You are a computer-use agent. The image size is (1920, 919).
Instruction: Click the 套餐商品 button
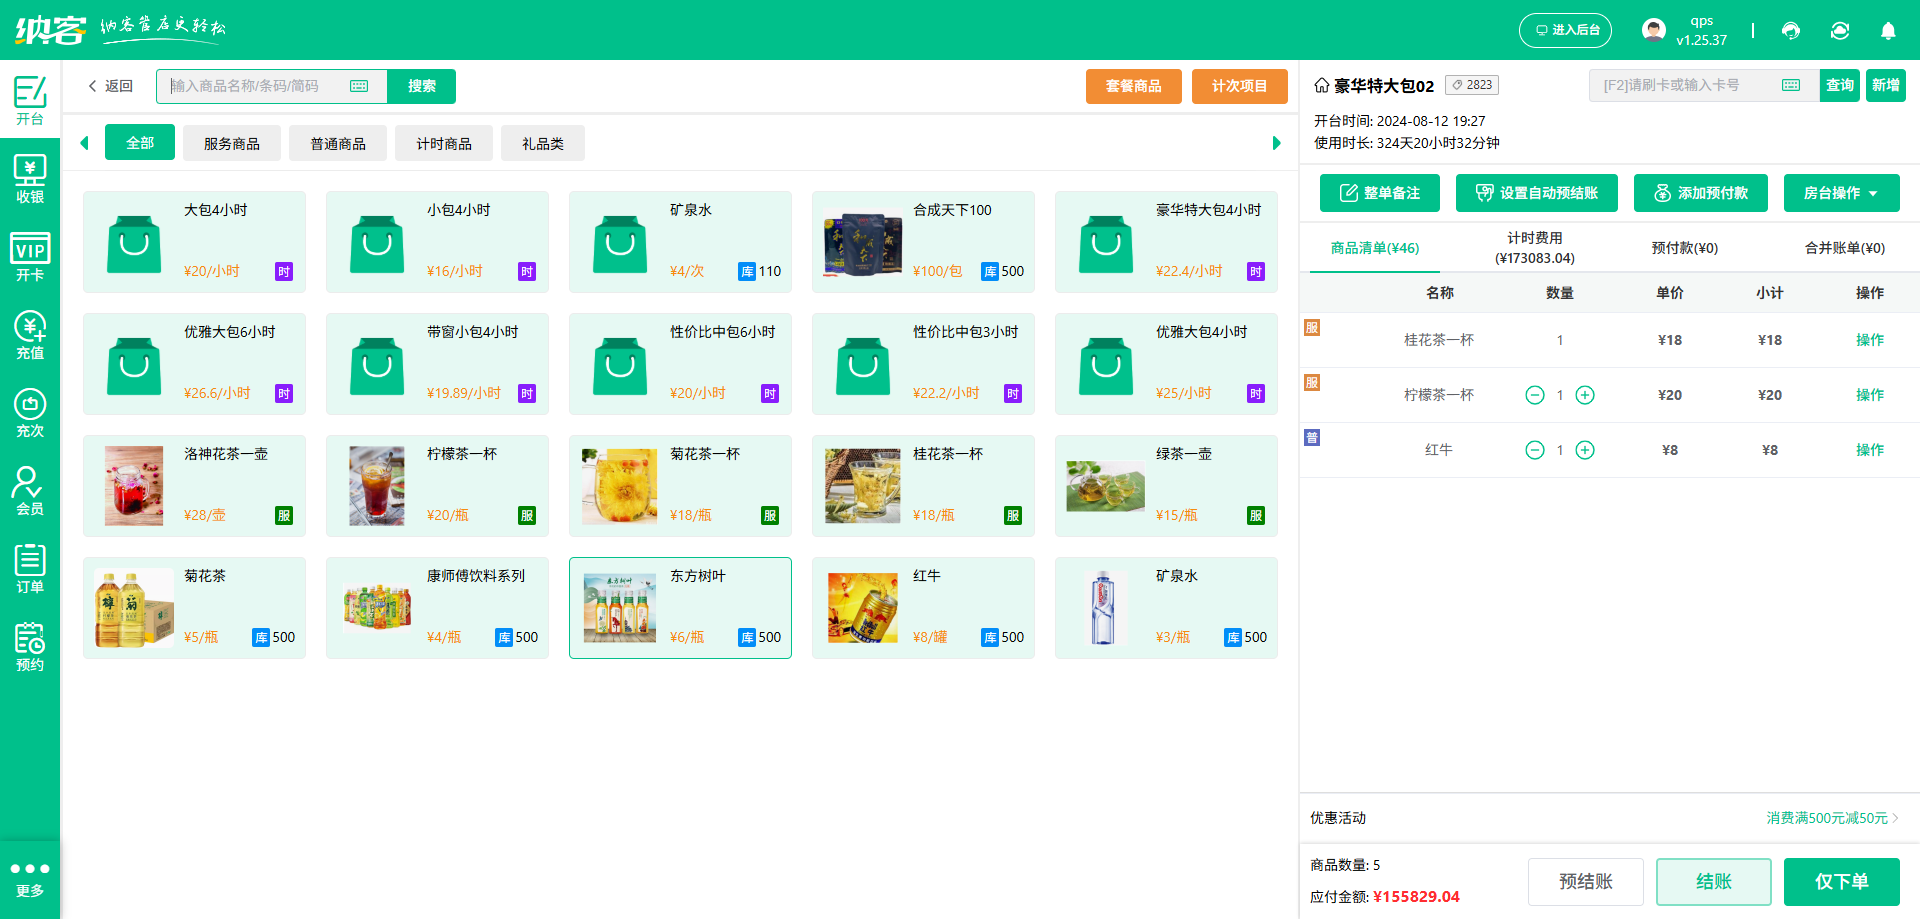coord(1133,86)
